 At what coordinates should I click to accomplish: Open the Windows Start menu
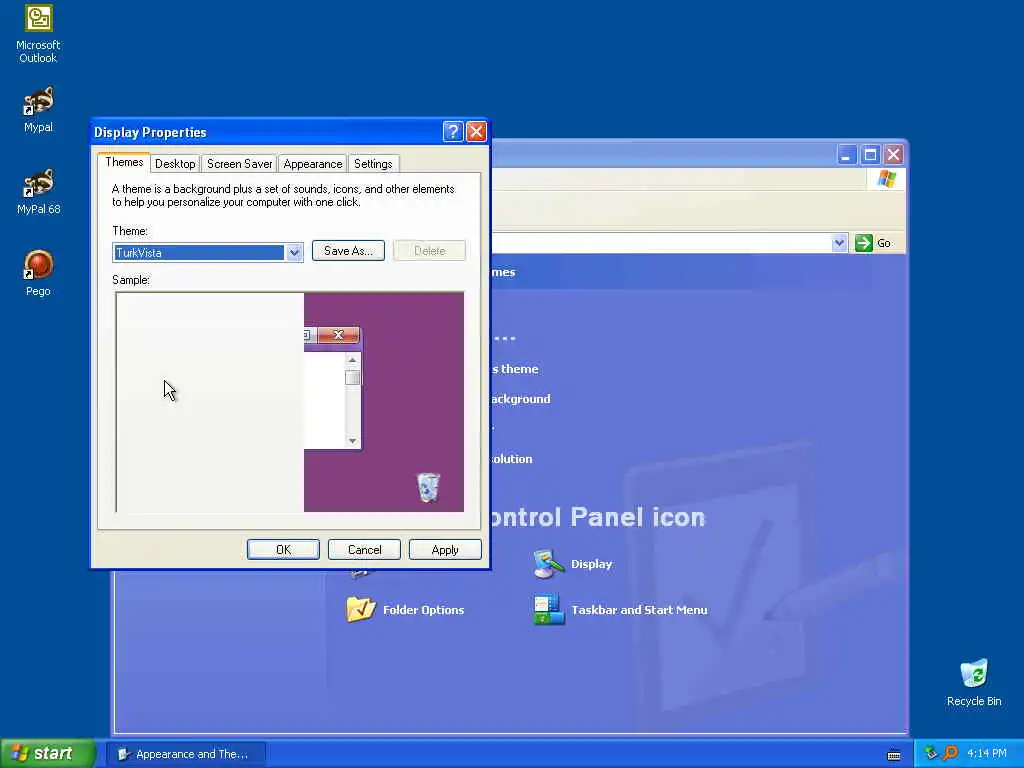tap(48, 754)
